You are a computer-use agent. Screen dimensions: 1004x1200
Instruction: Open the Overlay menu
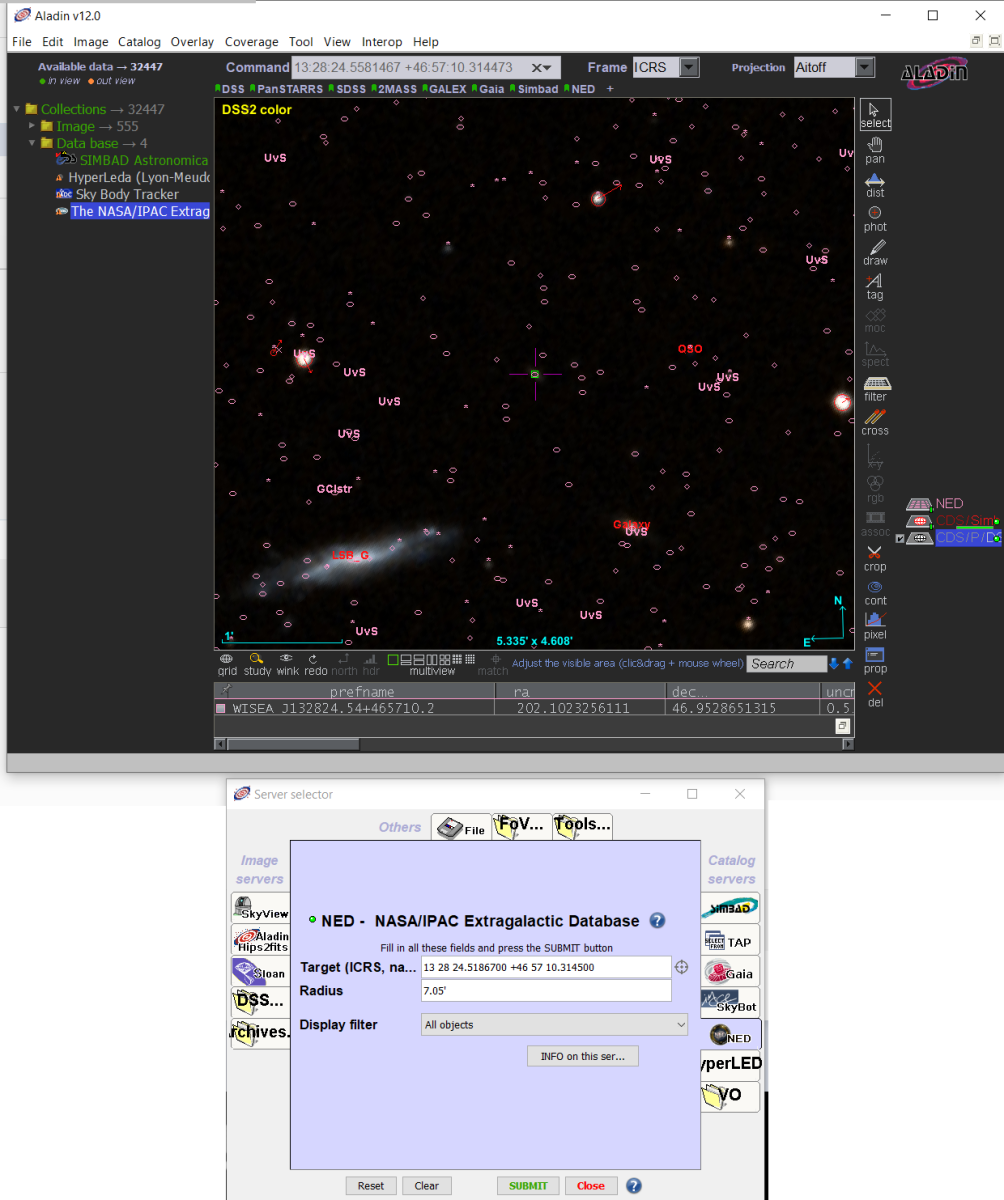(x=192, y=42)
